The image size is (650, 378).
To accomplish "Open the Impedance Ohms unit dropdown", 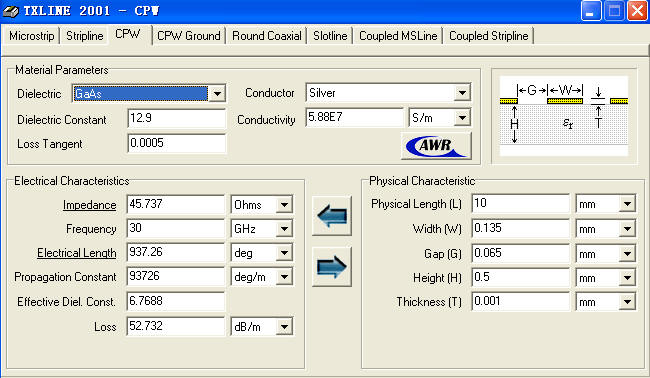I will (x=284, y=205).
